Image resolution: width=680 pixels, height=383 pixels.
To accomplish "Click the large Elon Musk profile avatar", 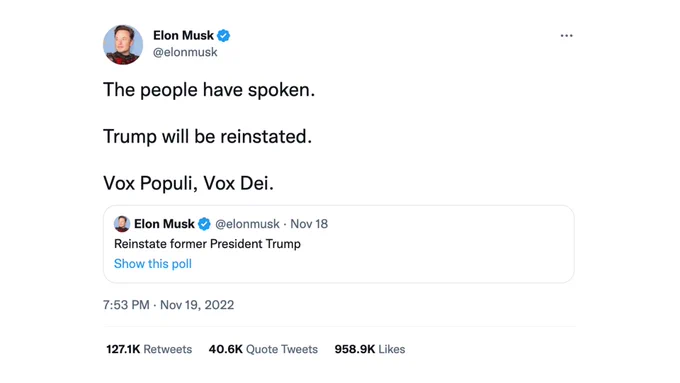I will pyautogui.click(x=123, y=45).
